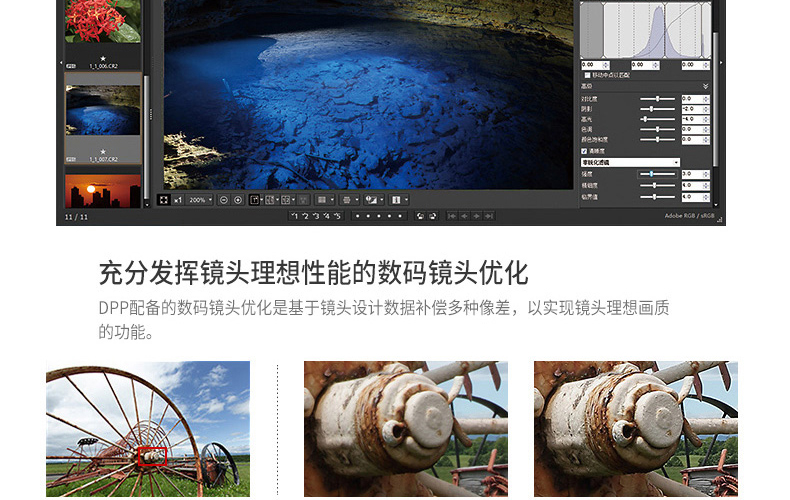The height and width of the screenshot is (500, 790).
Task: Open the 200% zoom level dropdown
Action: click(200, 200)
